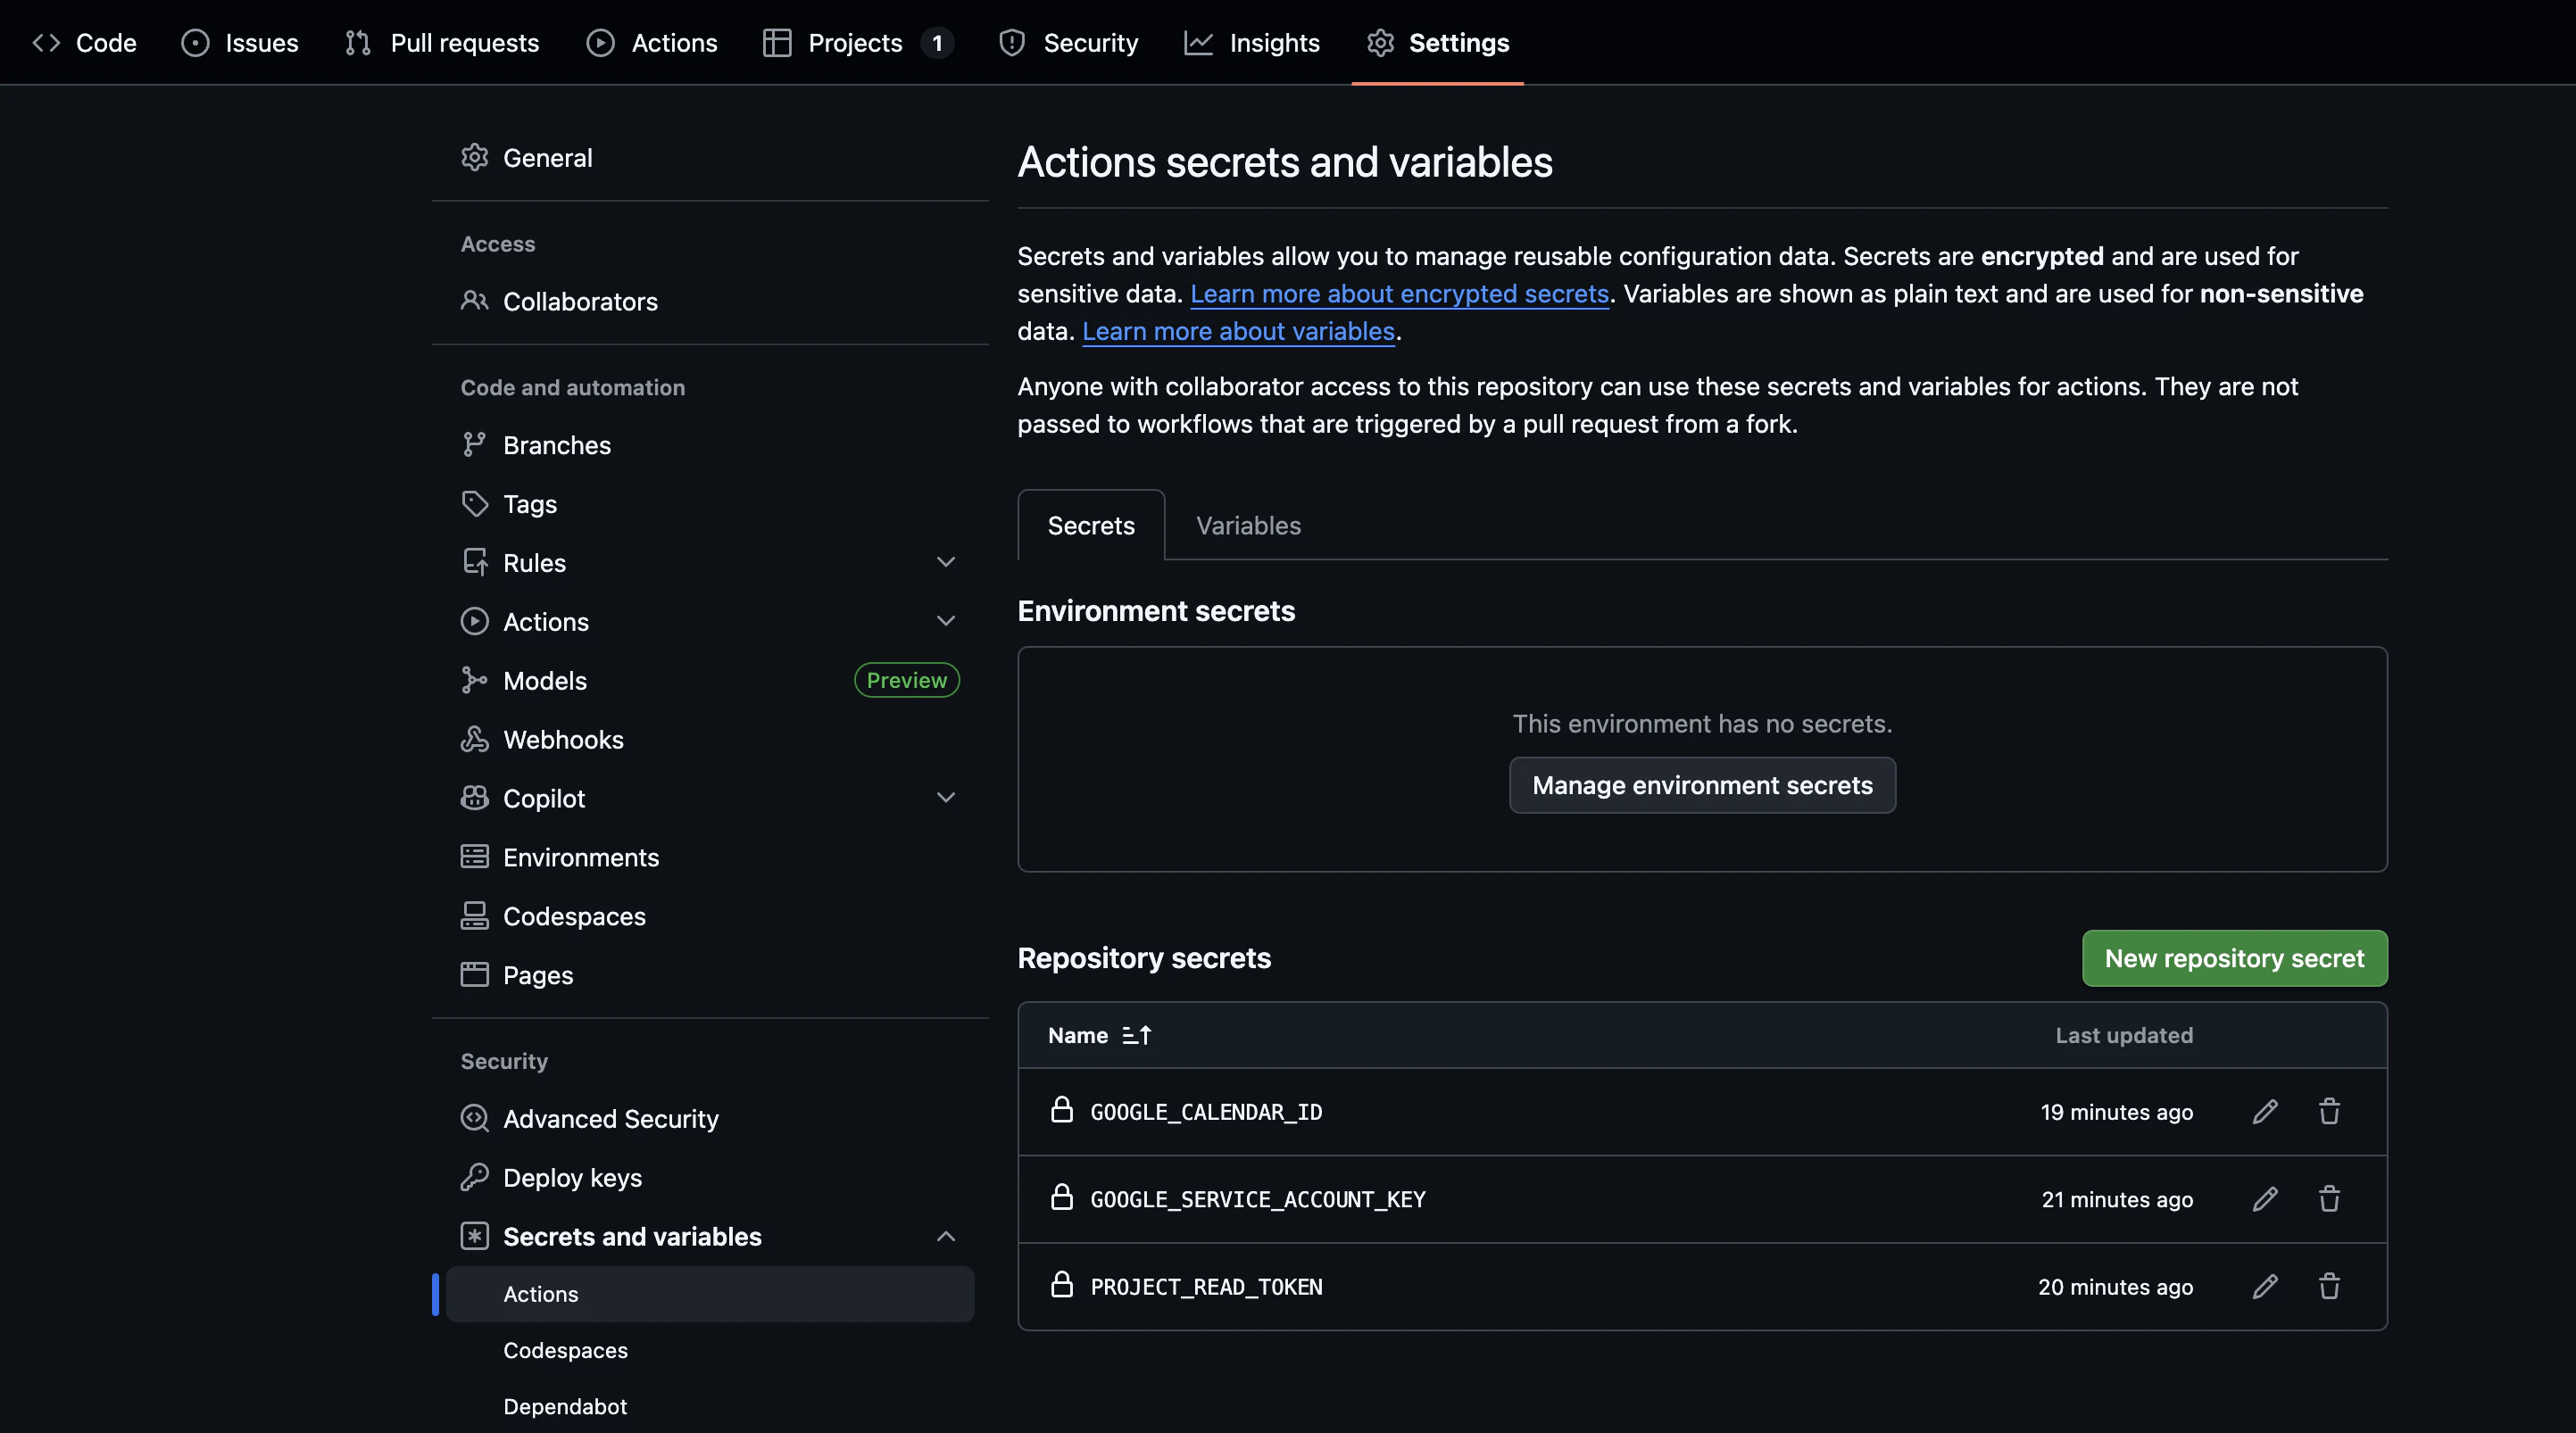Delete GOOGLE_SERVICE_ACCOUNT_KEY using the trash icon
Viewport: 2576px width, 1433px height.
click(2329, 1199)
